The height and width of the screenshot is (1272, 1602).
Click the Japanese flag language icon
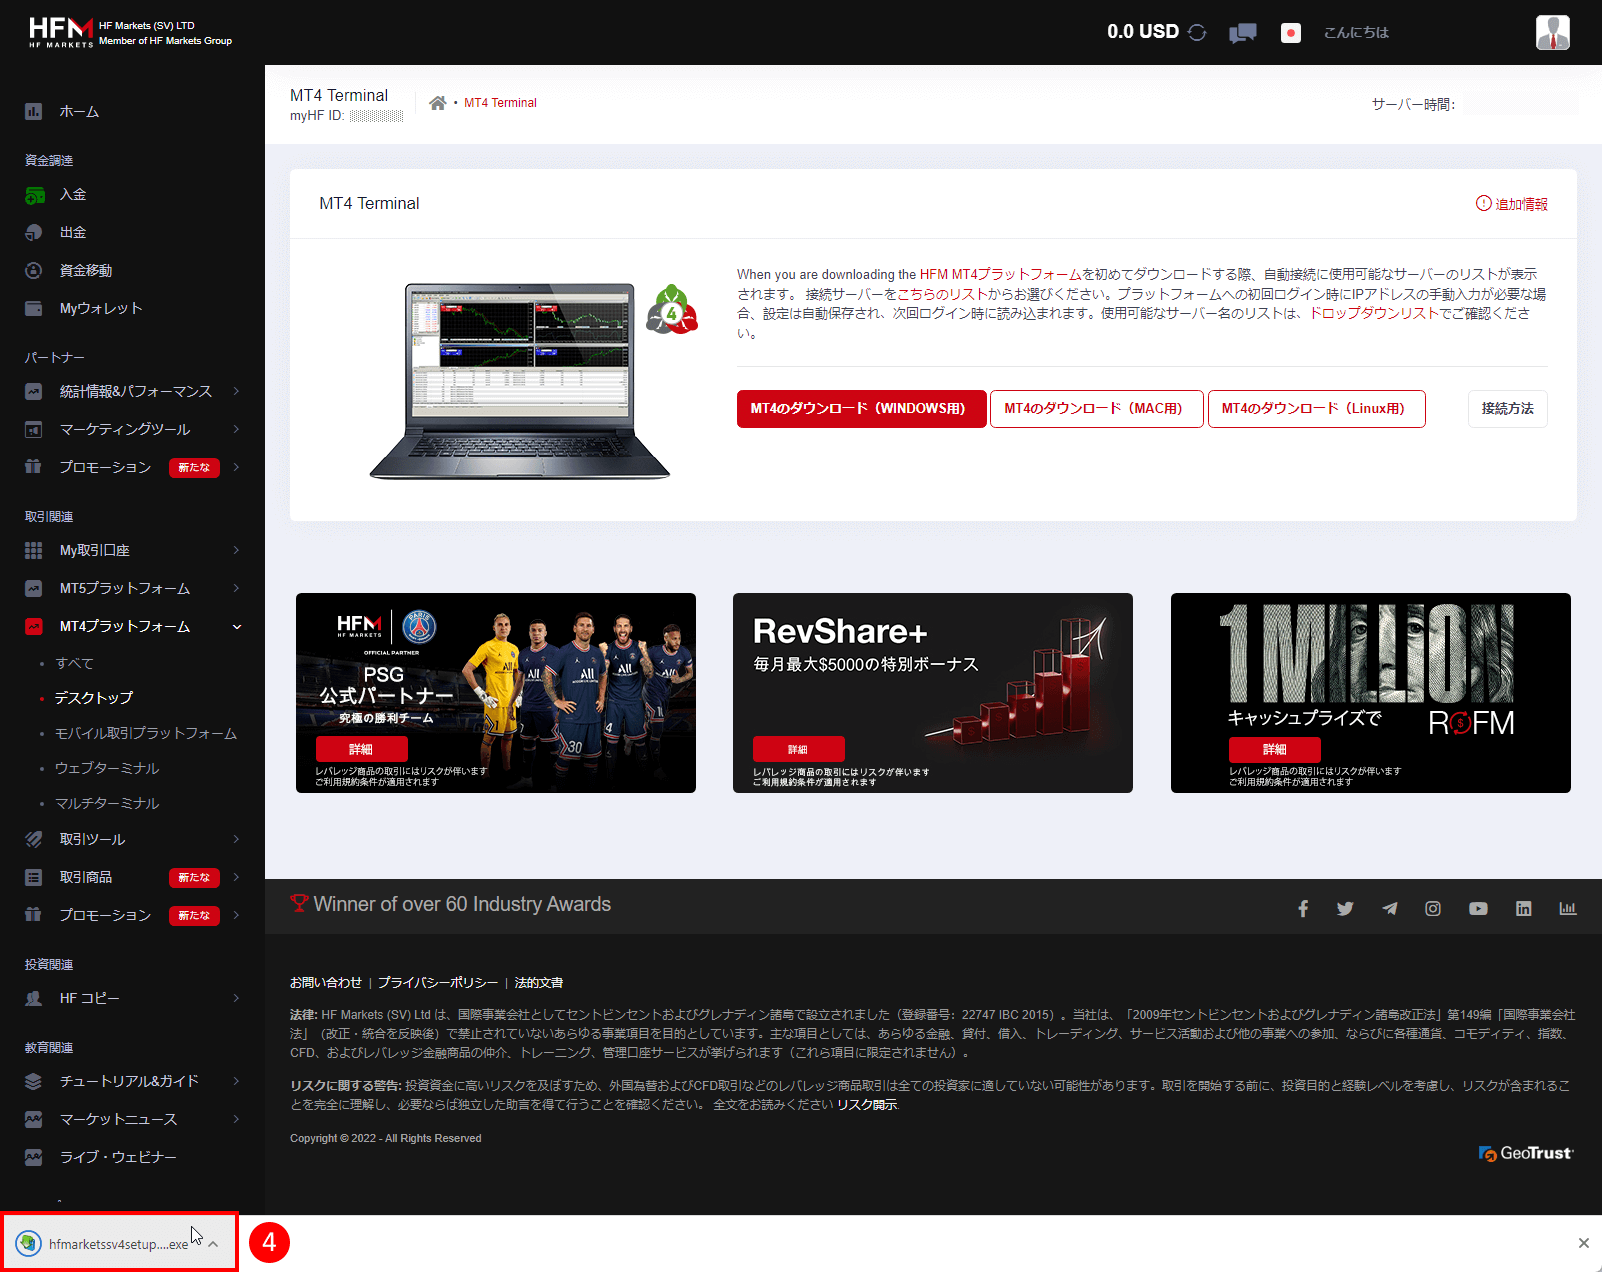coord(1290,32)
